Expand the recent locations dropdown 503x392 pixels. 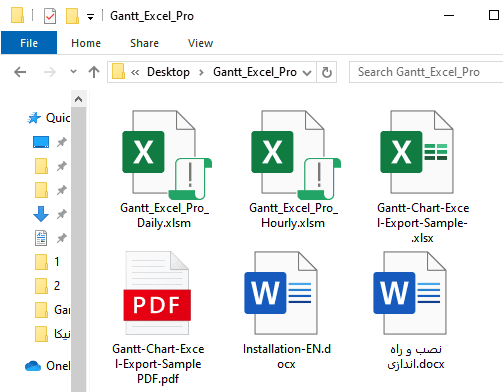73,71
